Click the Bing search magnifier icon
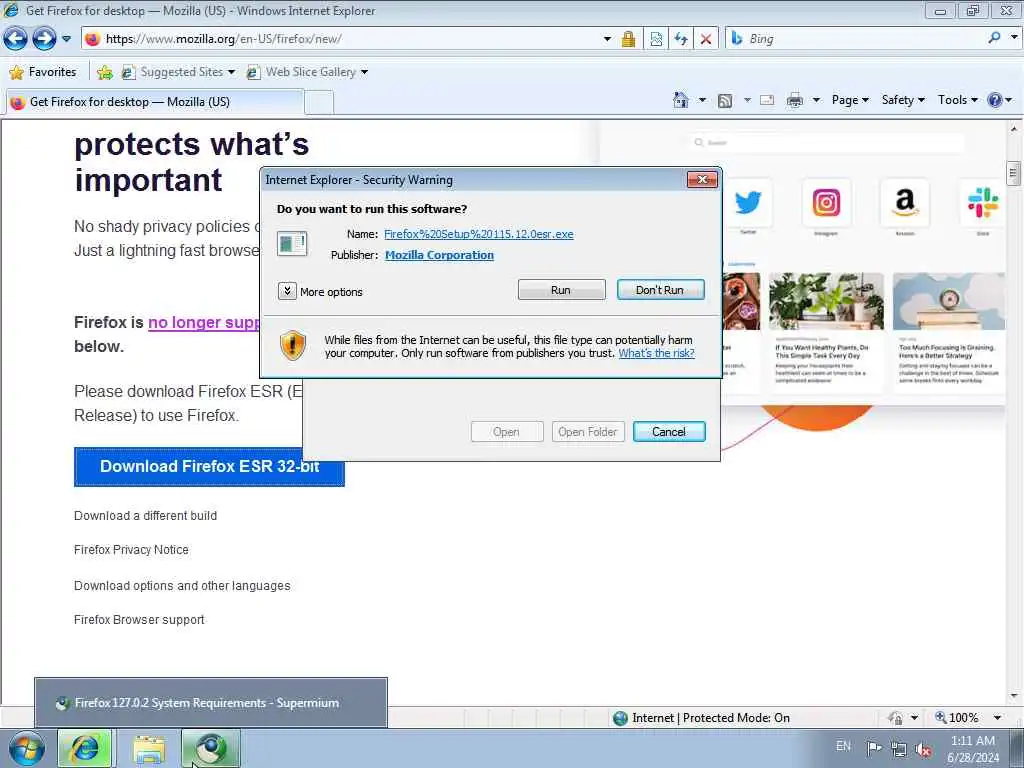Image resolution: width=1024 pixels, height=768 pixels. [x=994, y=38]
